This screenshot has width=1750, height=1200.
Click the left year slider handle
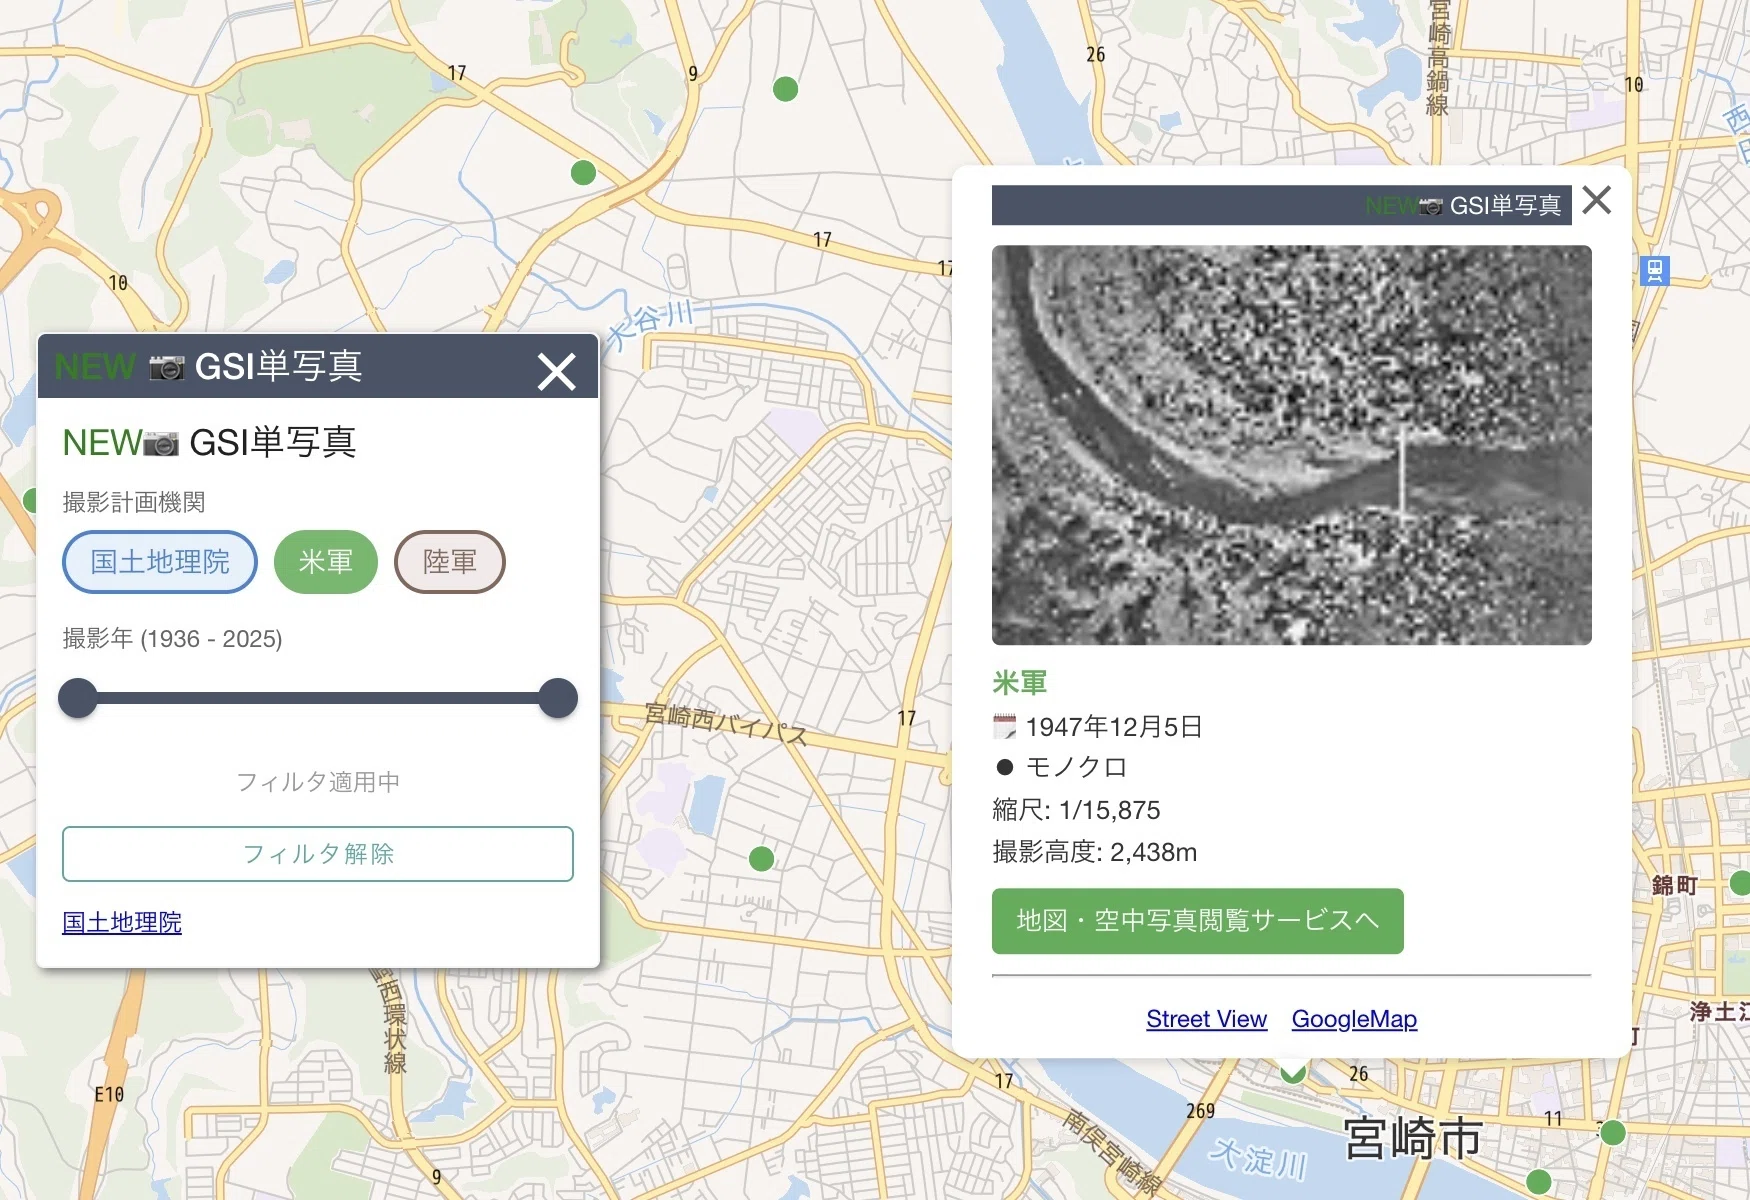[78, 698]
